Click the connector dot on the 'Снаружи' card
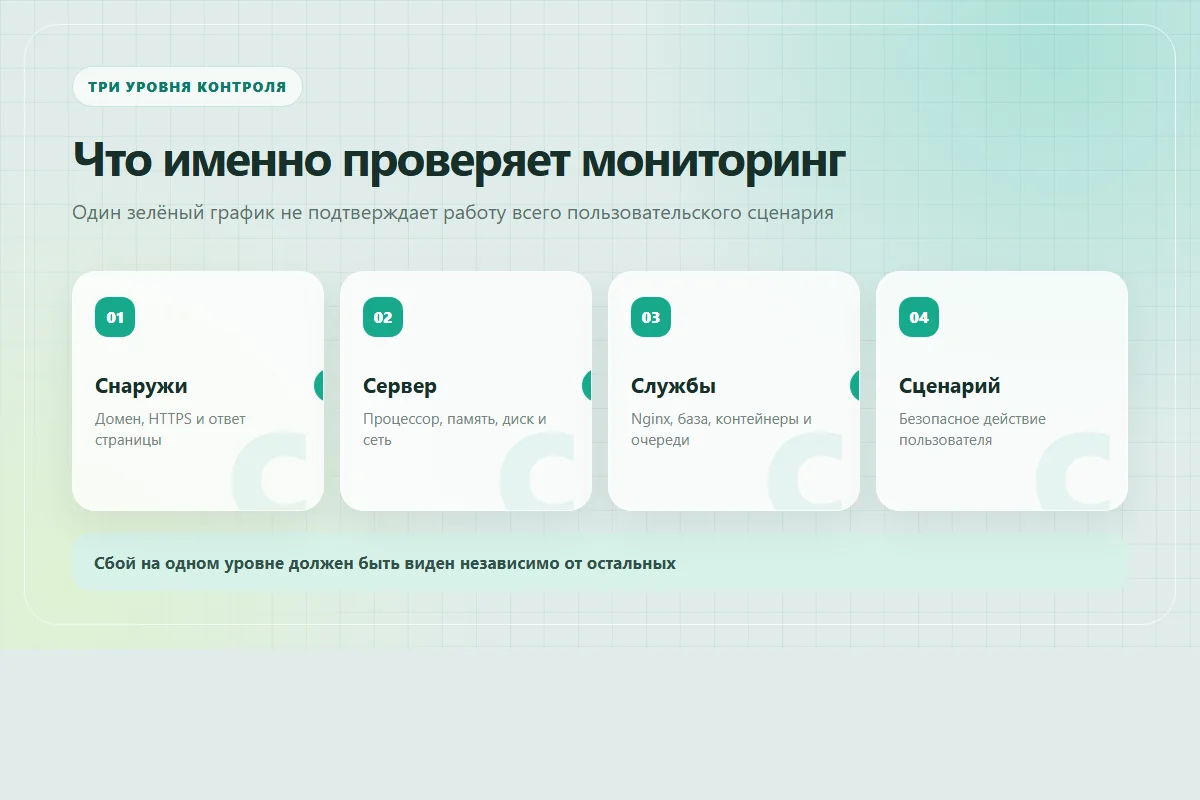The height and width of the screenshot is (800, 1200). point(320,385)
